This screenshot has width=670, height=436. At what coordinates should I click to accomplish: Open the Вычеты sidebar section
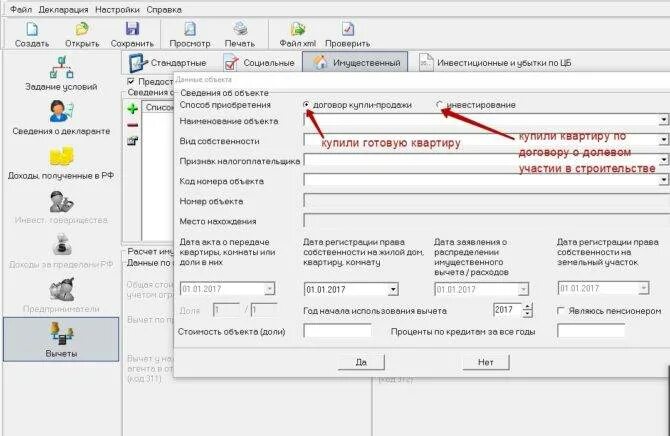click(x=61, y=339)
